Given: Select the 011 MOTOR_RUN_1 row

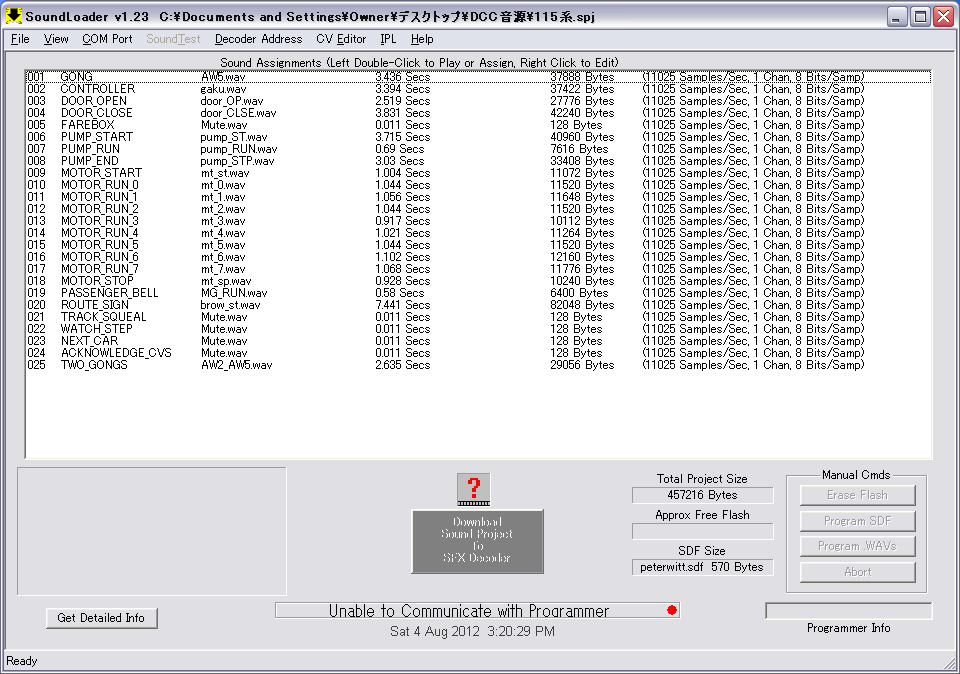Looking at the screenshot, I should tap(478, 197).
